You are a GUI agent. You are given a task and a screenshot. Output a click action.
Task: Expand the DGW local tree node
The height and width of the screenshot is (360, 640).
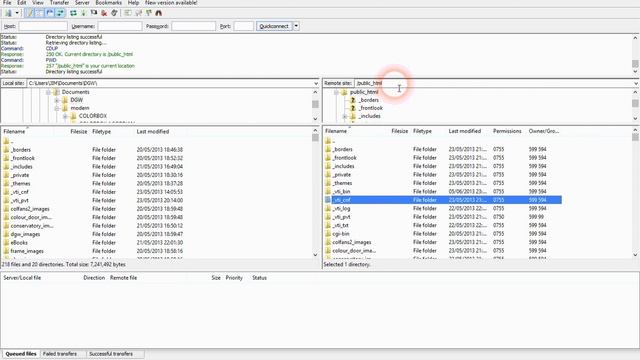57,100
